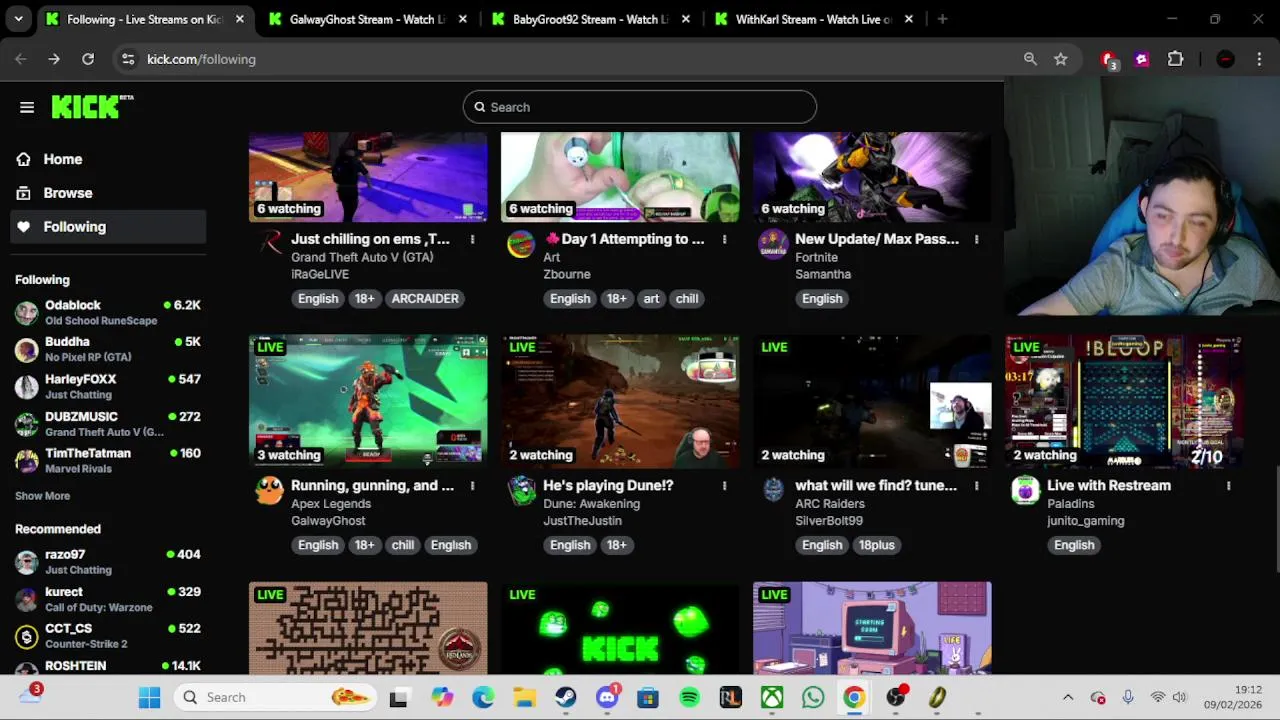Open options menu for SilverBolt99 stream card

[x=976, y=485]
